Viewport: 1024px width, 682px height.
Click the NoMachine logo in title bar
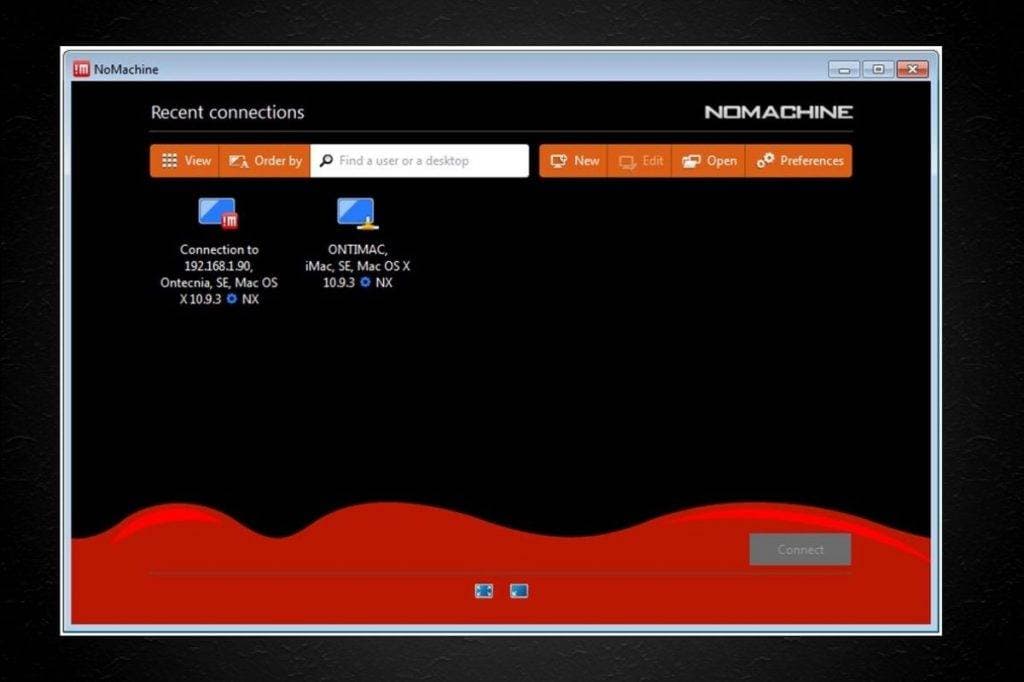[x=82, y=69]
